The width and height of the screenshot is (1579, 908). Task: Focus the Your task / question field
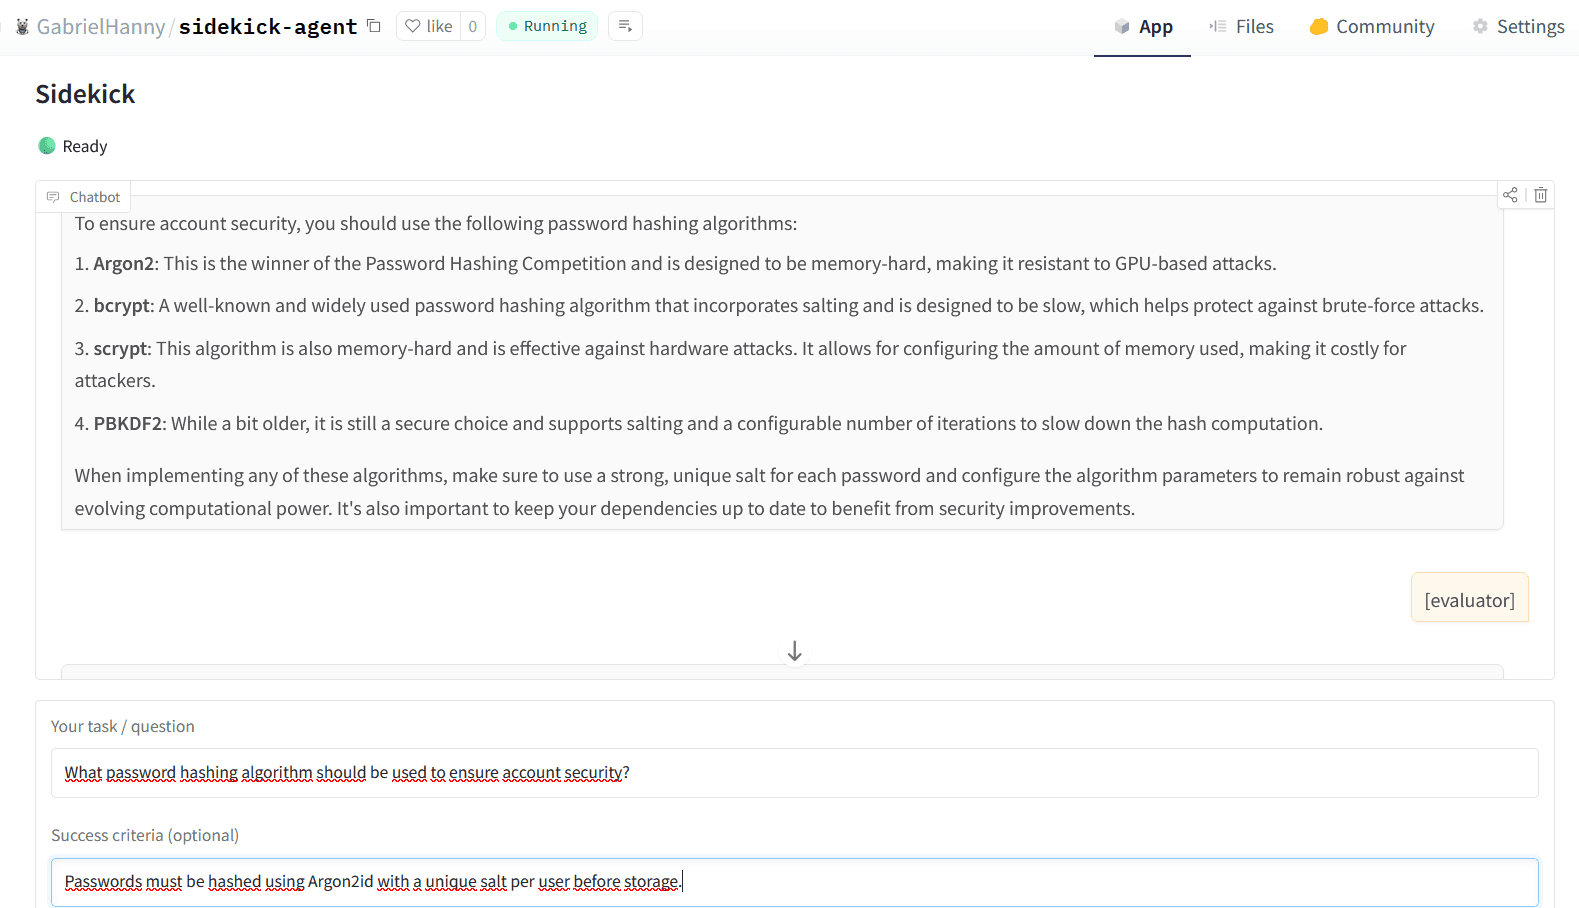pos(794,773)
